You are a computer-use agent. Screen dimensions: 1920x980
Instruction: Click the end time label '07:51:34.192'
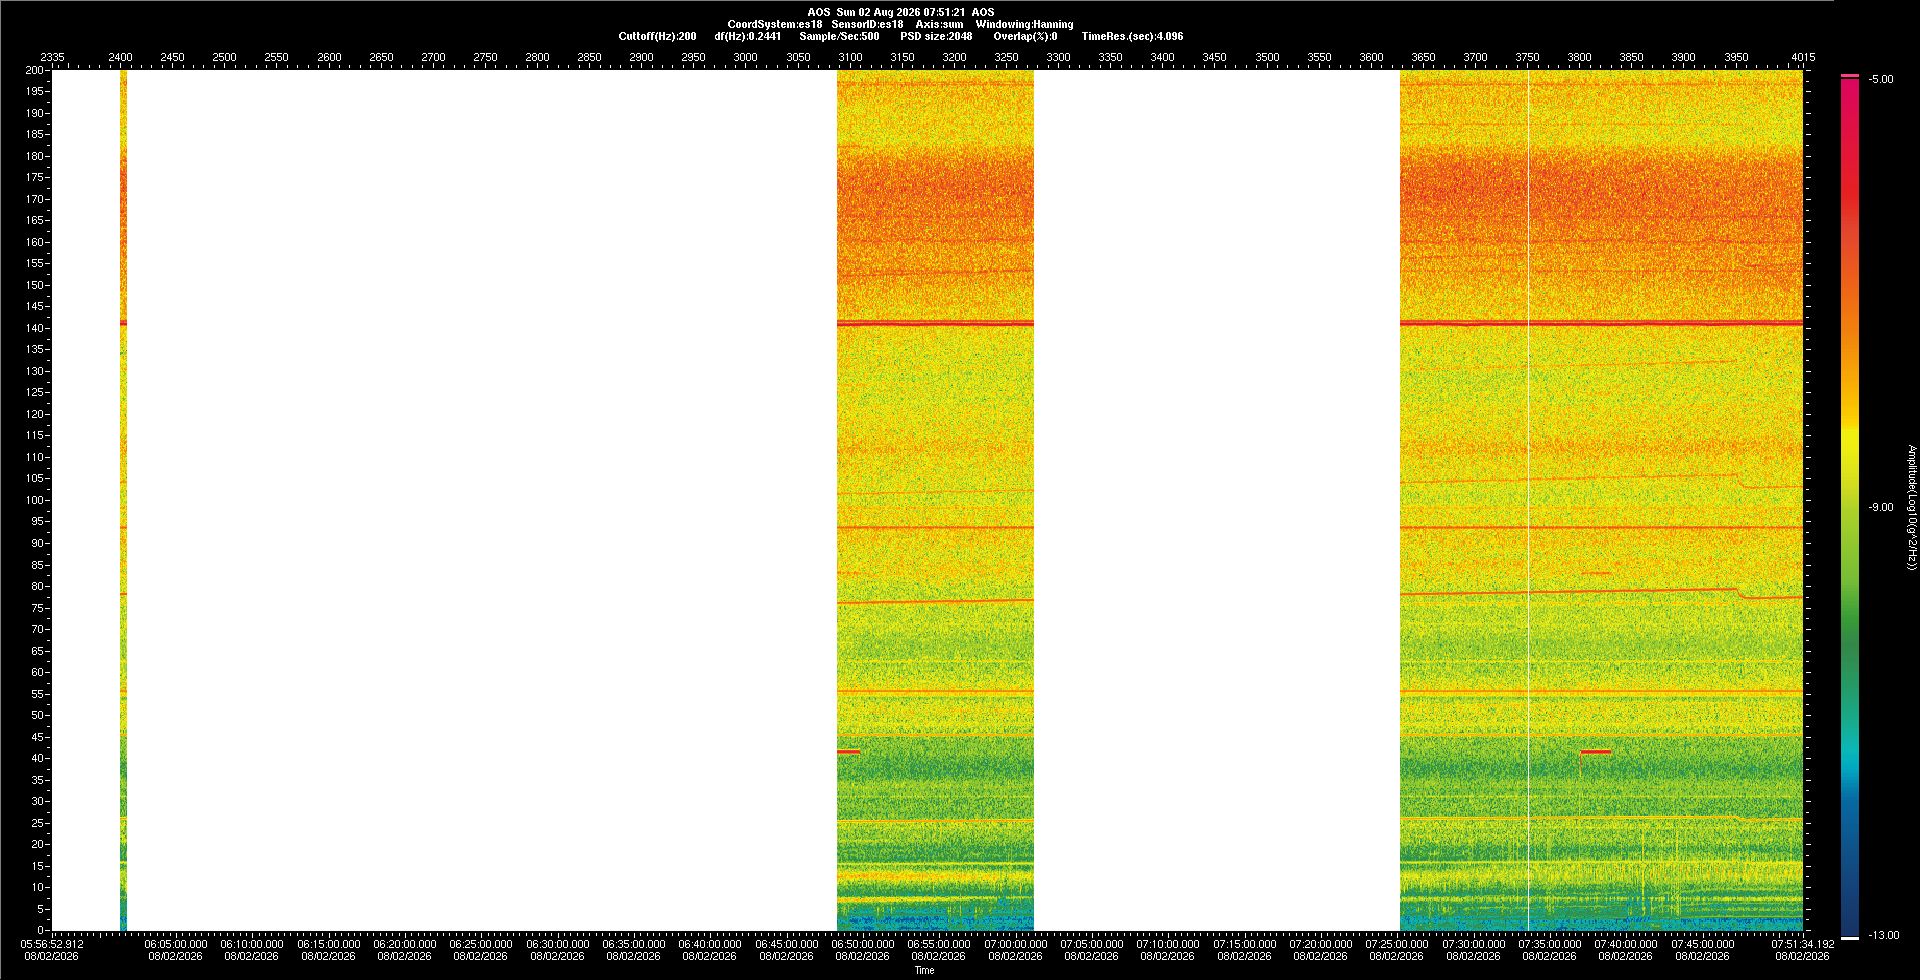tap(1802, 943)
